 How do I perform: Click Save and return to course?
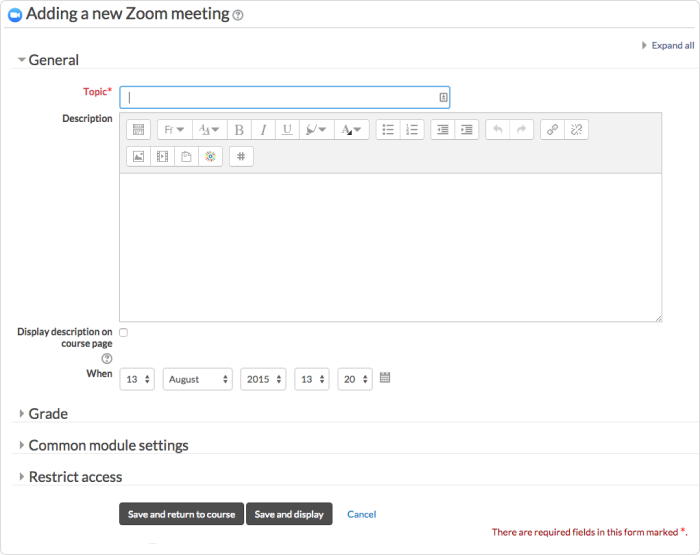tap(181, 514)
